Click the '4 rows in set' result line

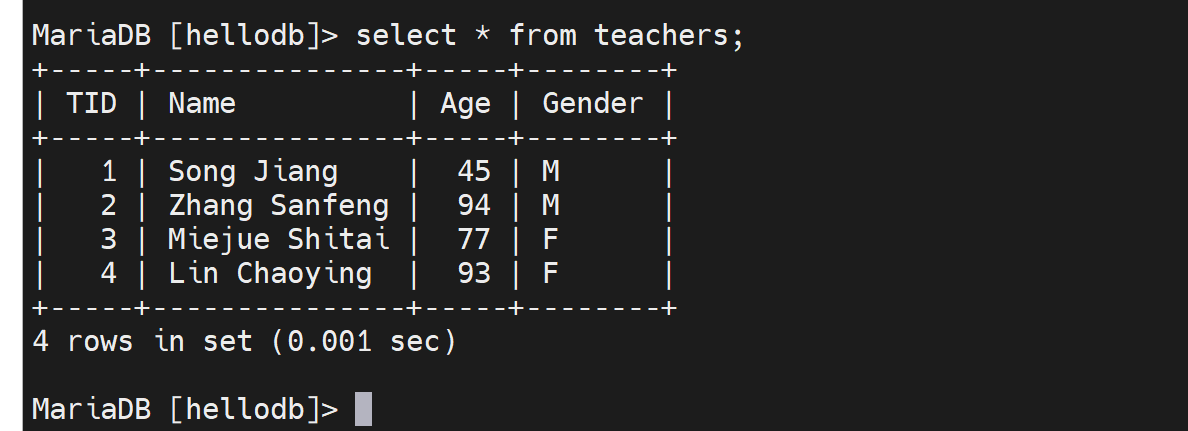tap(244, 341)
